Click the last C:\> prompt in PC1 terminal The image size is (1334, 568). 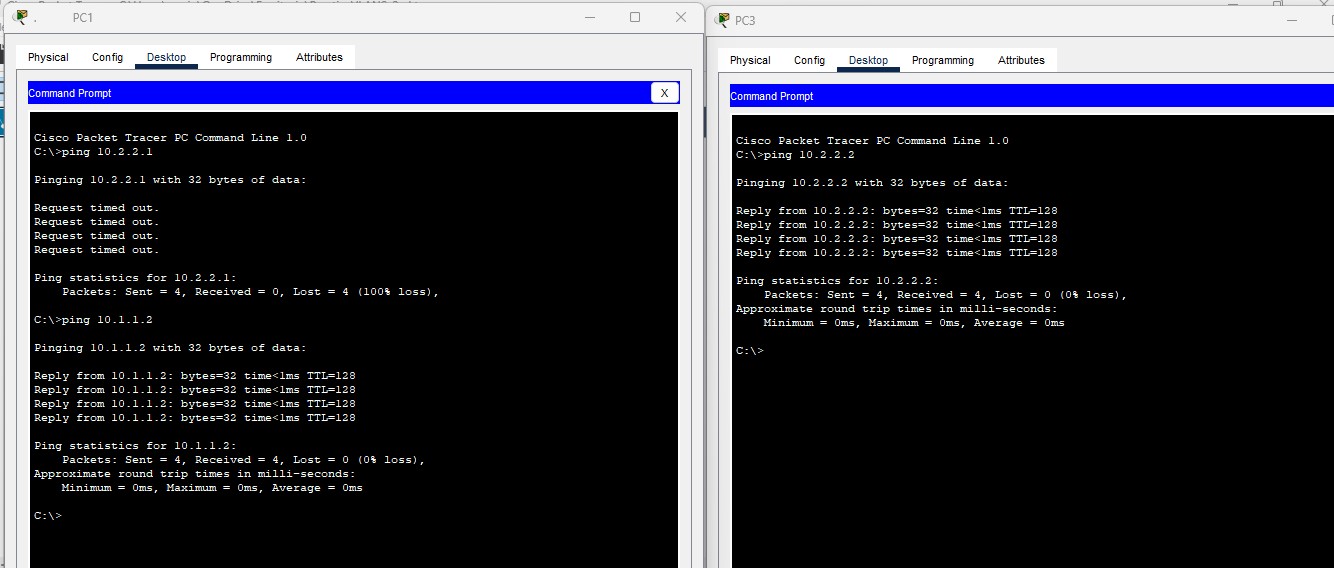point(48,516)
